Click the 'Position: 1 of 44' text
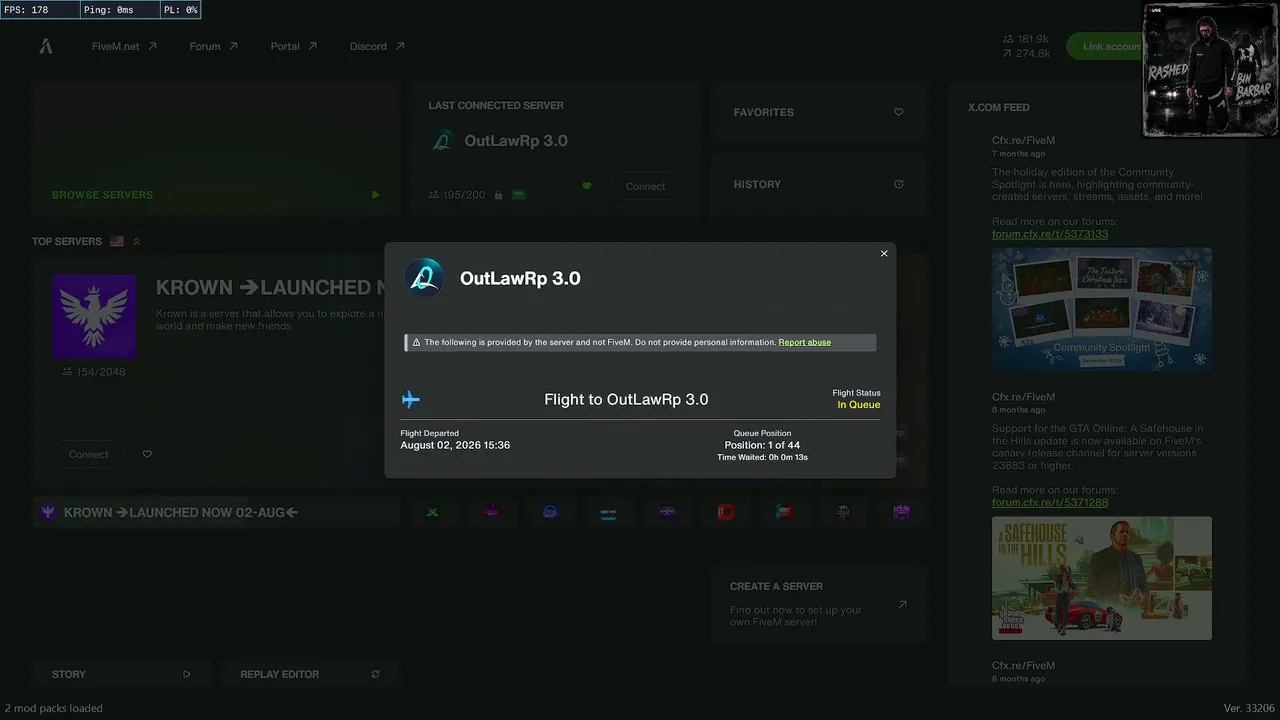This screenshot has height=720, width=1280. [762, 445]
